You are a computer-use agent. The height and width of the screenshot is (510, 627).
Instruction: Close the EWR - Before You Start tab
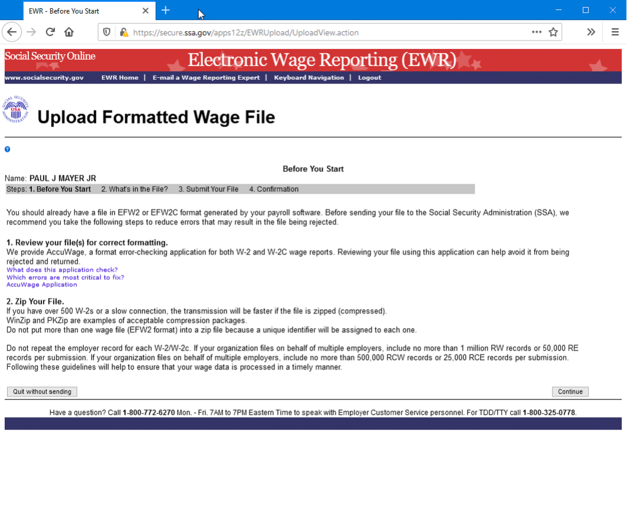click(145, 11)
